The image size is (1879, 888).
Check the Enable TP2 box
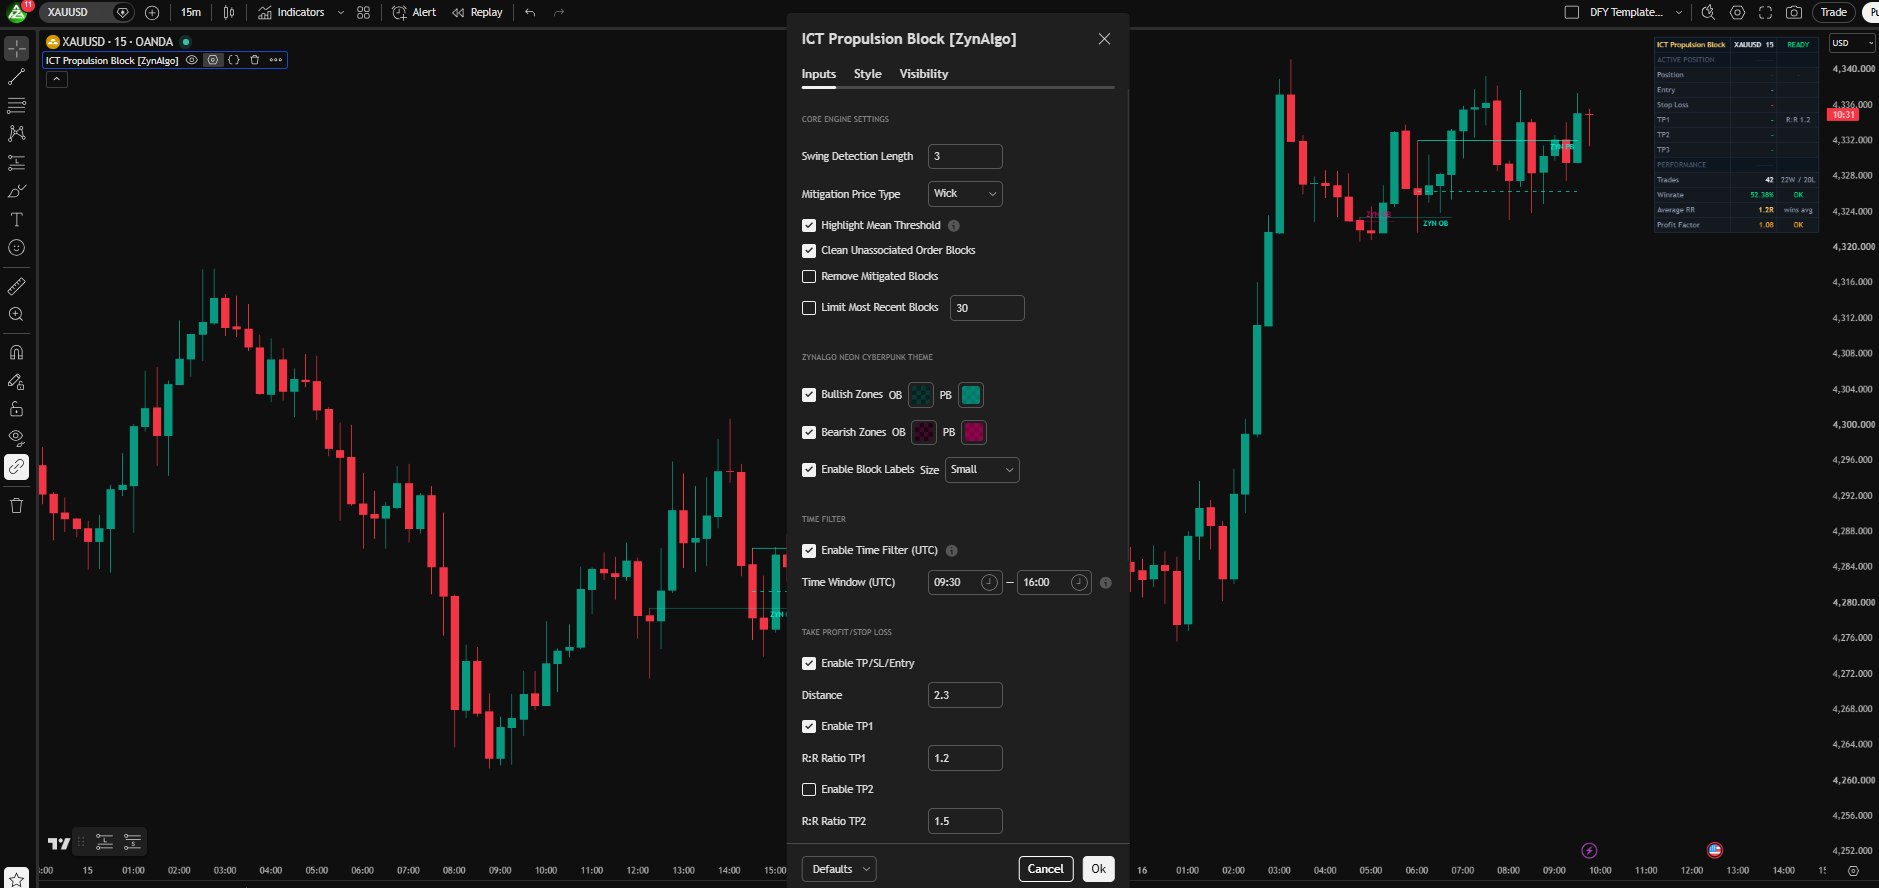(809, 789)
